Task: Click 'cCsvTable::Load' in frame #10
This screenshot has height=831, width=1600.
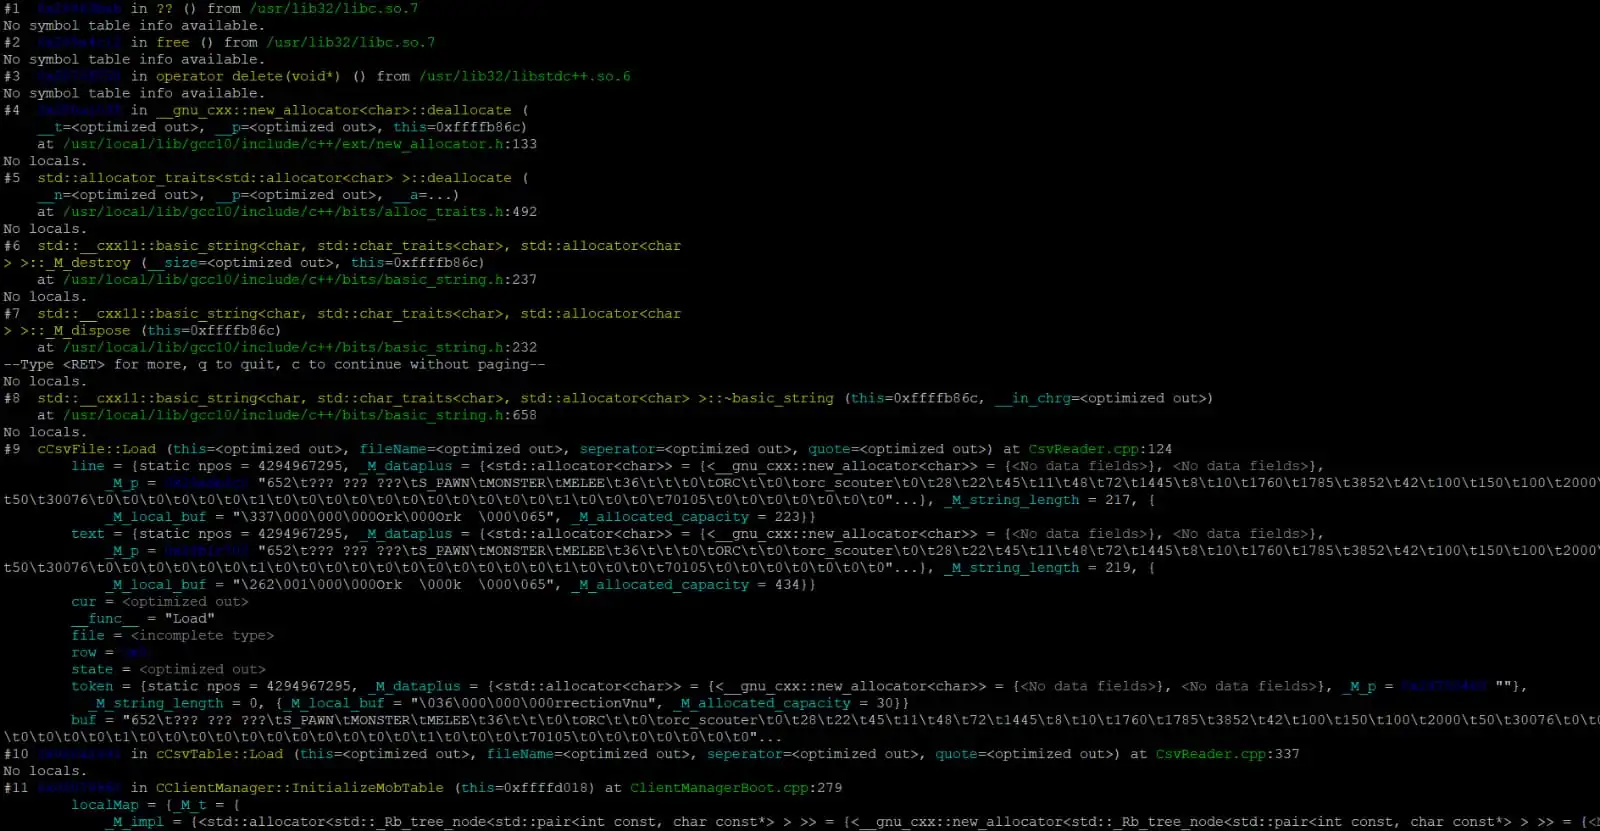Action: (219, 754)
